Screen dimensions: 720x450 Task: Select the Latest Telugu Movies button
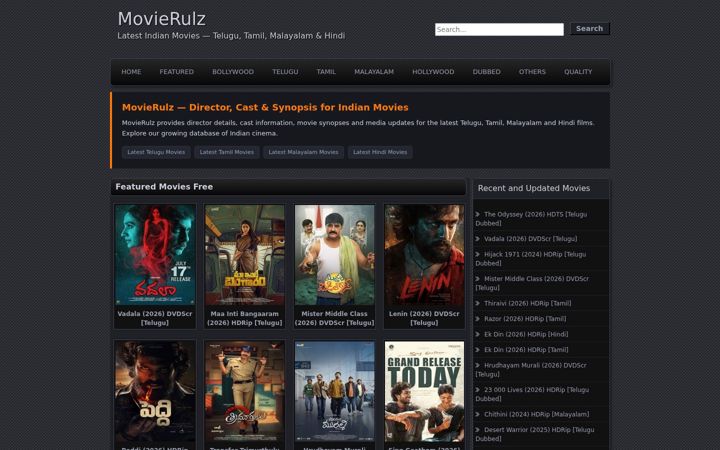[x=156, y=152]
